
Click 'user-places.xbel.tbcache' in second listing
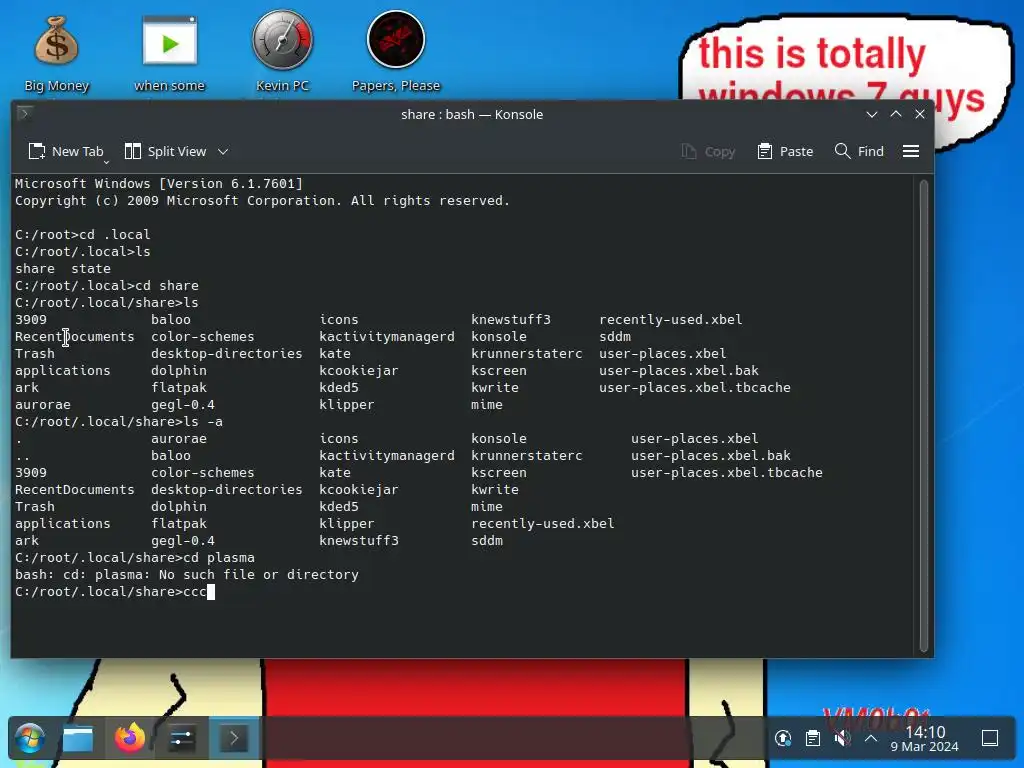click(x=727, y=473)
